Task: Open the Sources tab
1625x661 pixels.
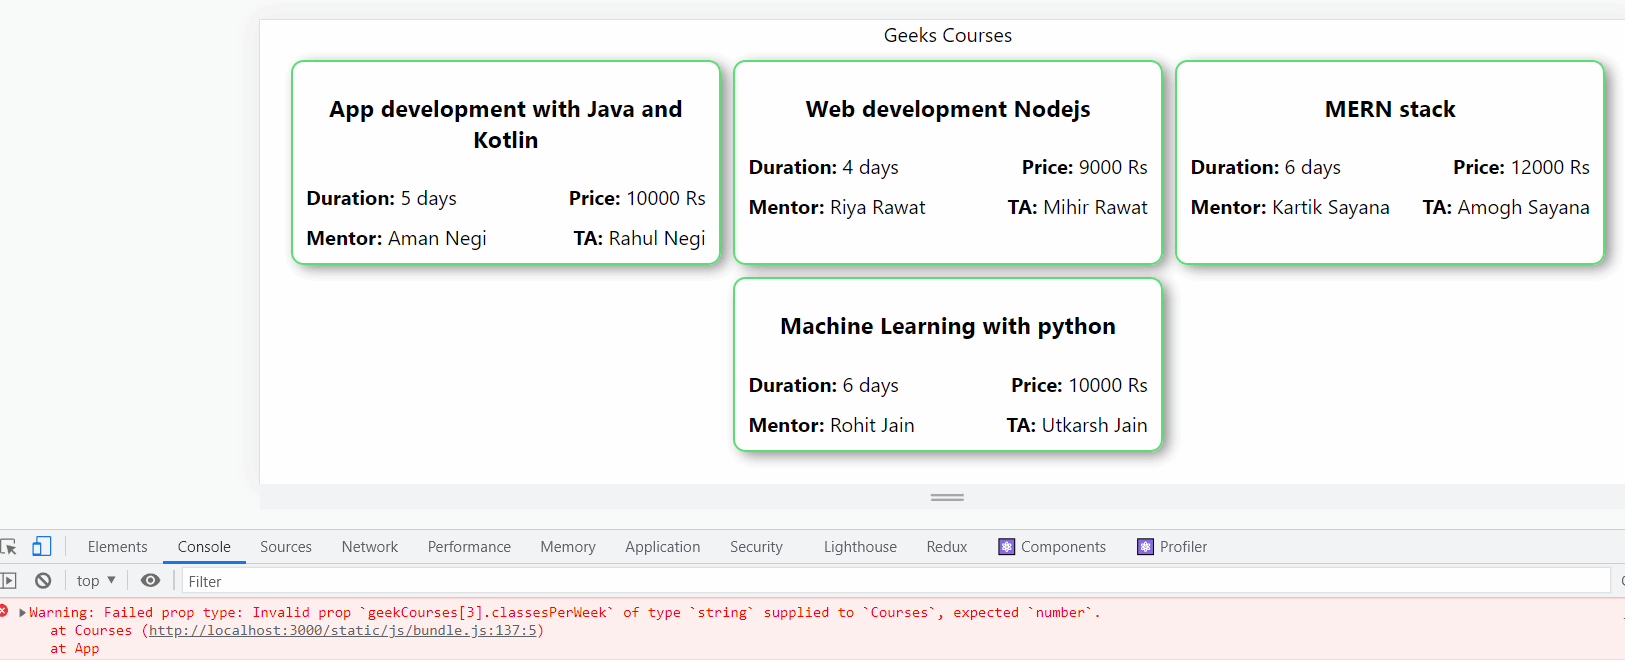Action: point(286,547)
